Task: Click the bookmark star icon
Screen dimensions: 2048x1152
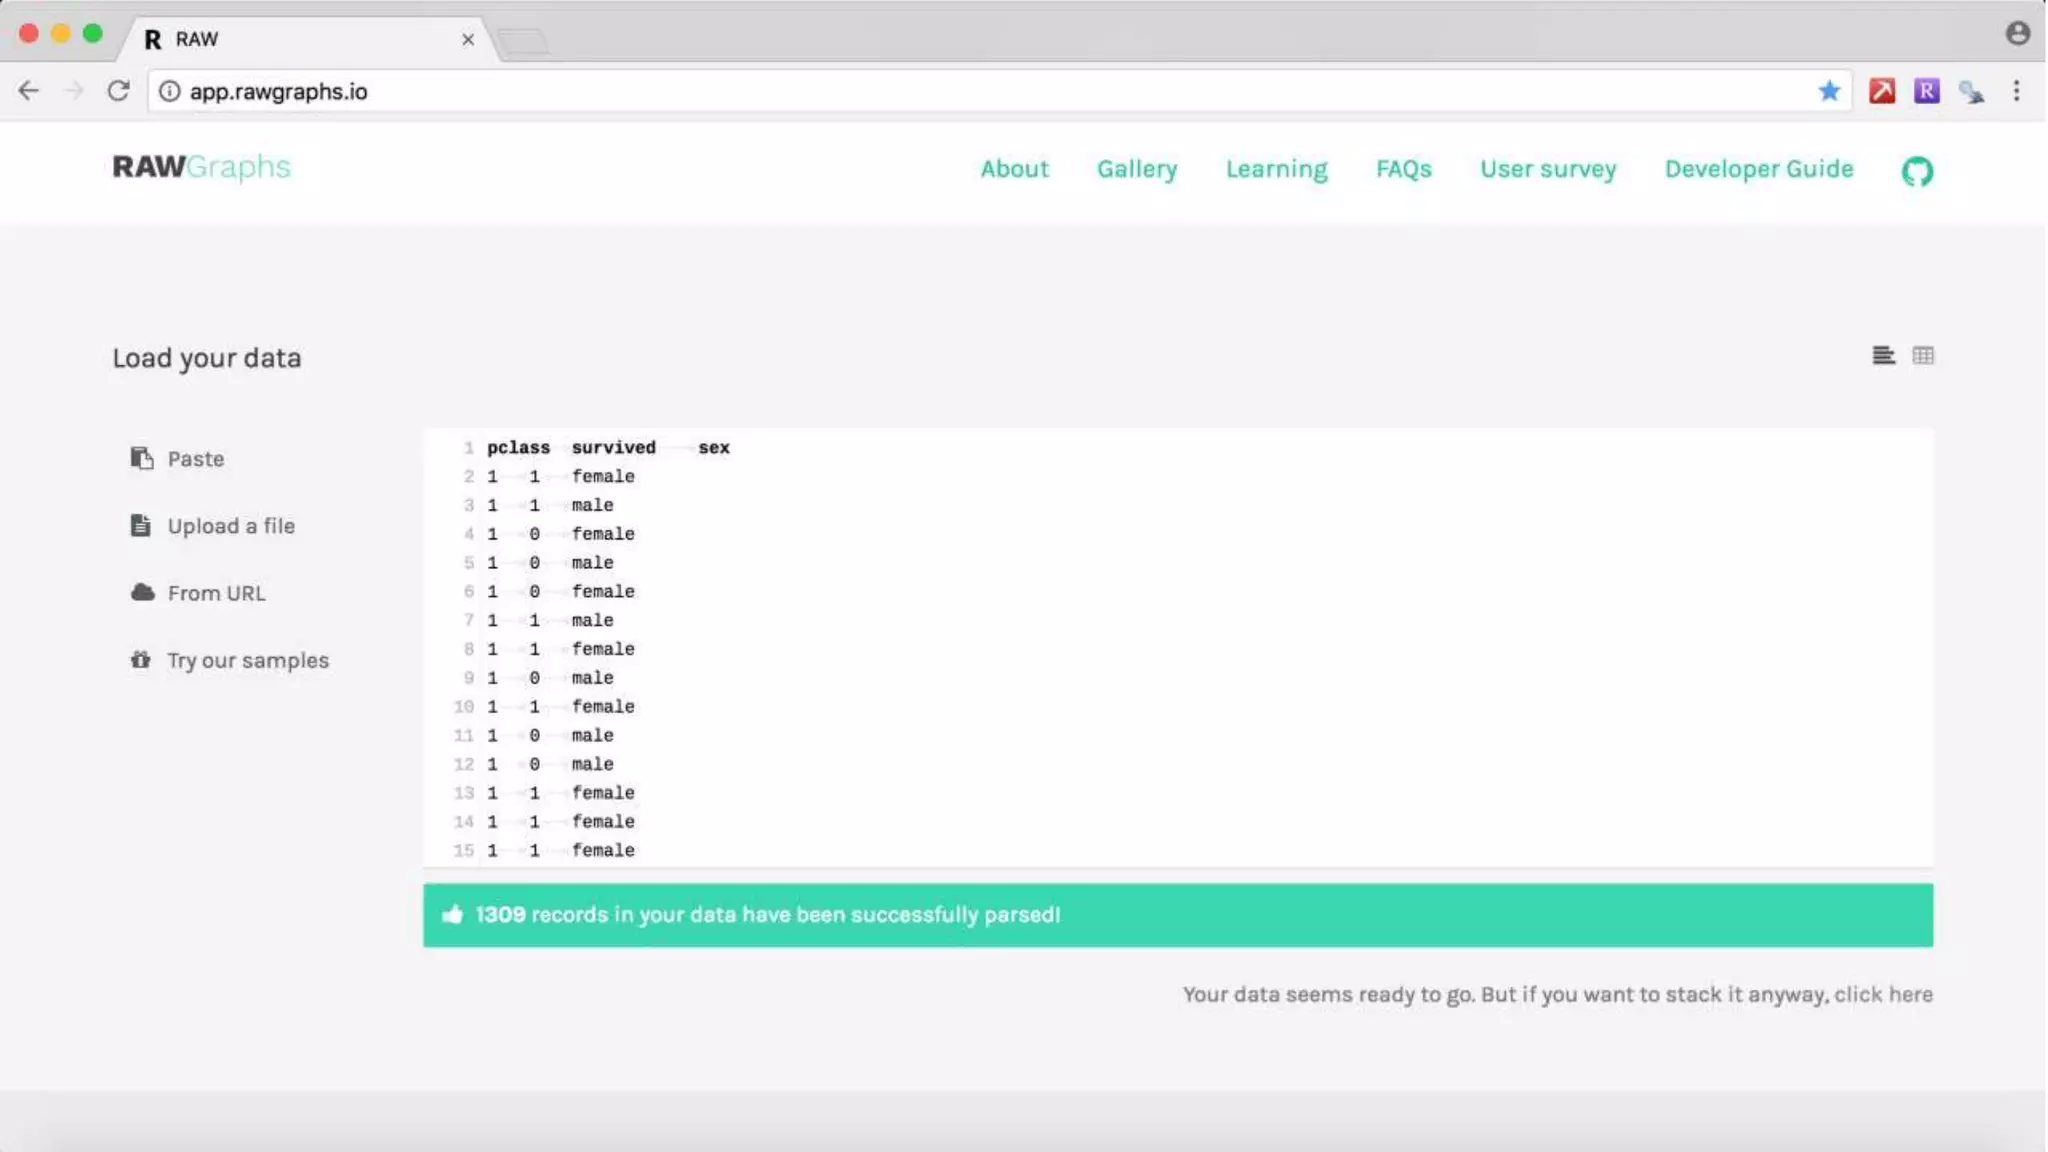Action: (1828, 91)
